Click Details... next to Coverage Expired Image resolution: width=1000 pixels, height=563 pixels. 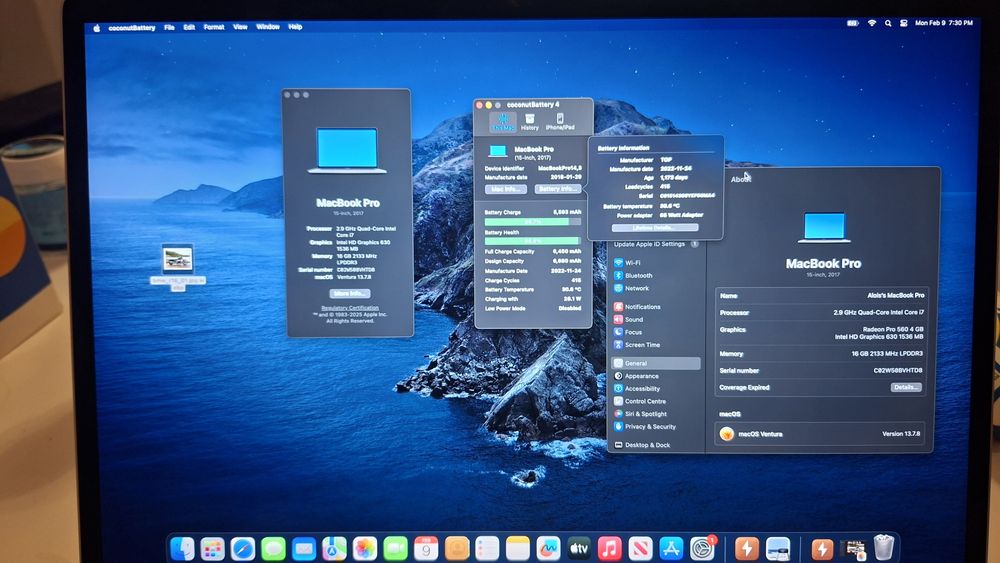point(906,387)
